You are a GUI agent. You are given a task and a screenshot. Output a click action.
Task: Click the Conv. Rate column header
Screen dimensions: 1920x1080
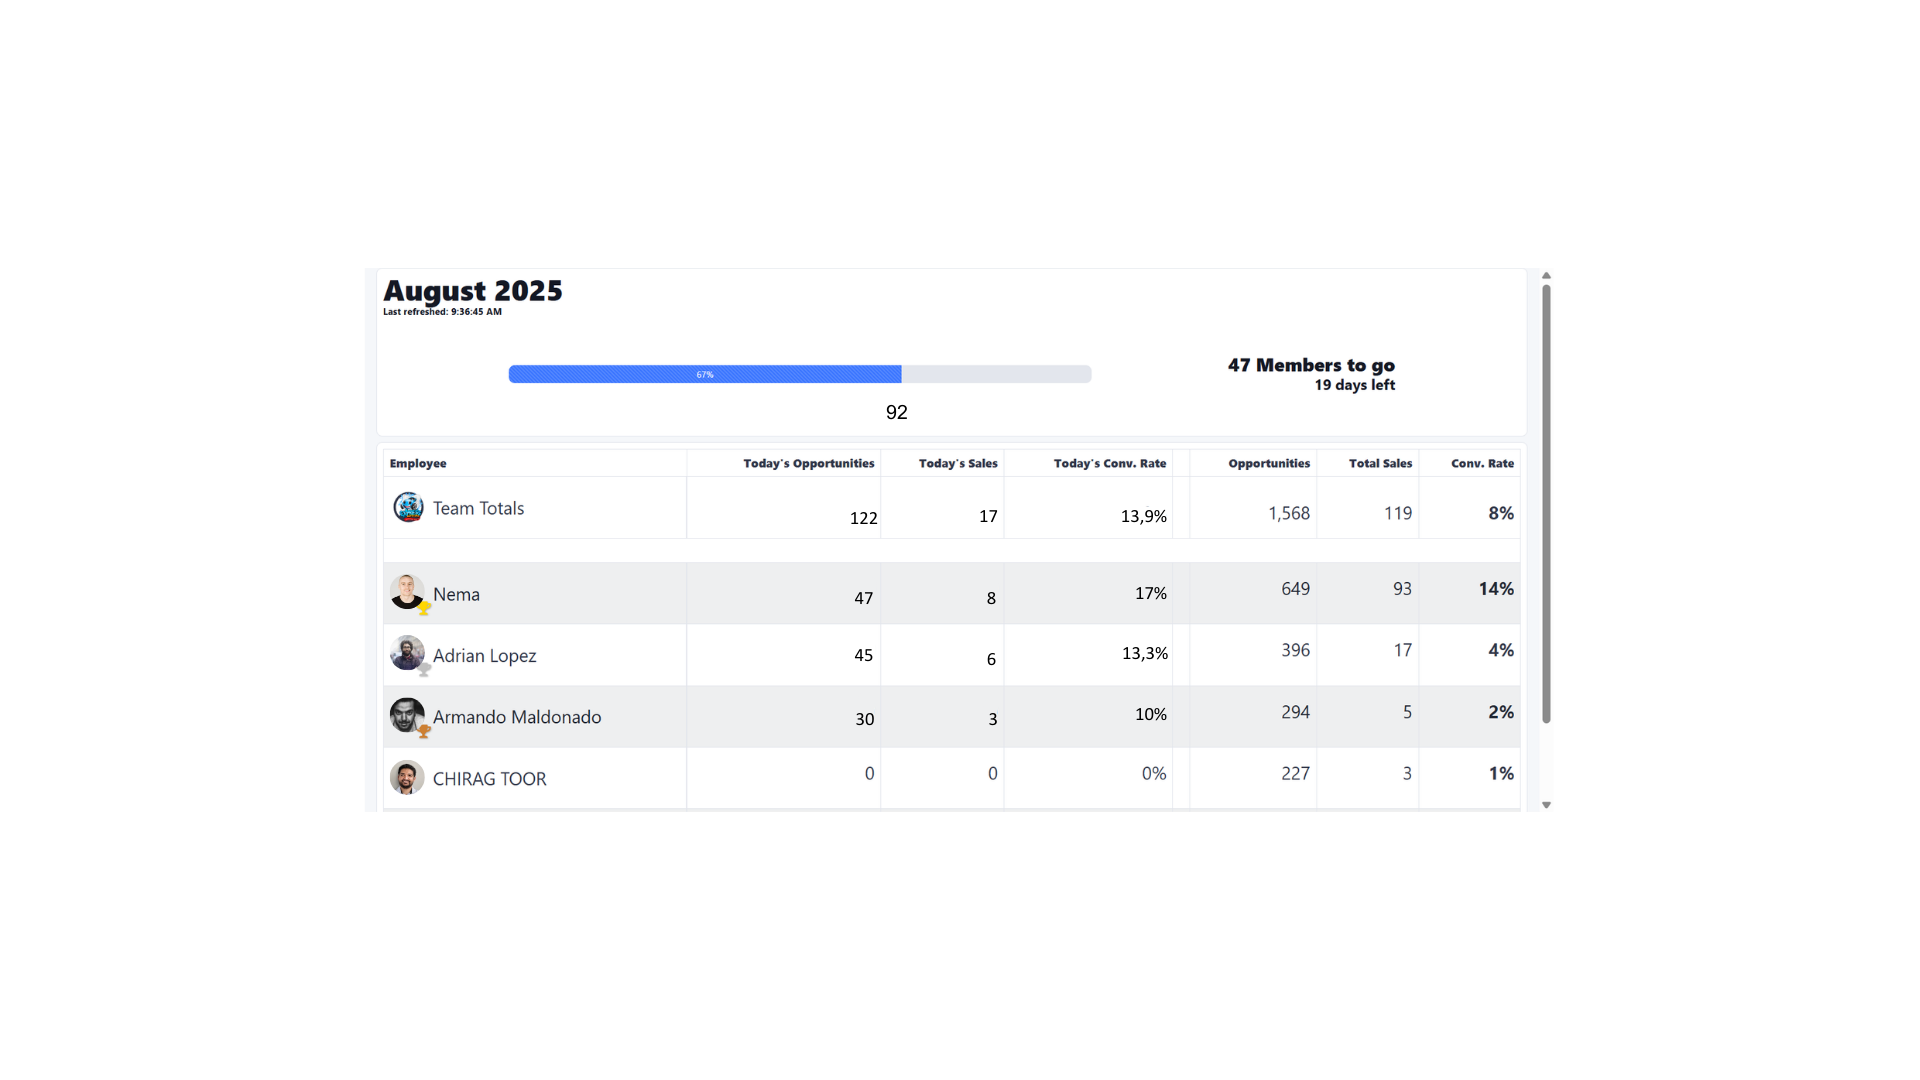tap(1482, 463)
